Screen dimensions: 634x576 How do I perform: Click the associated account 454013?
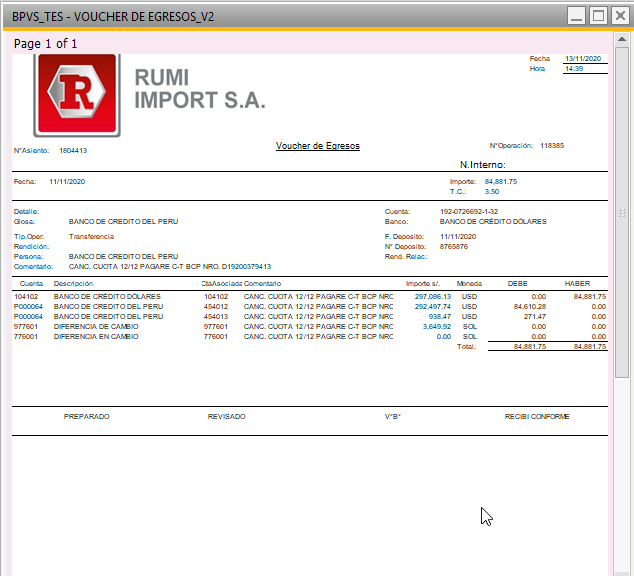point(216,316)
